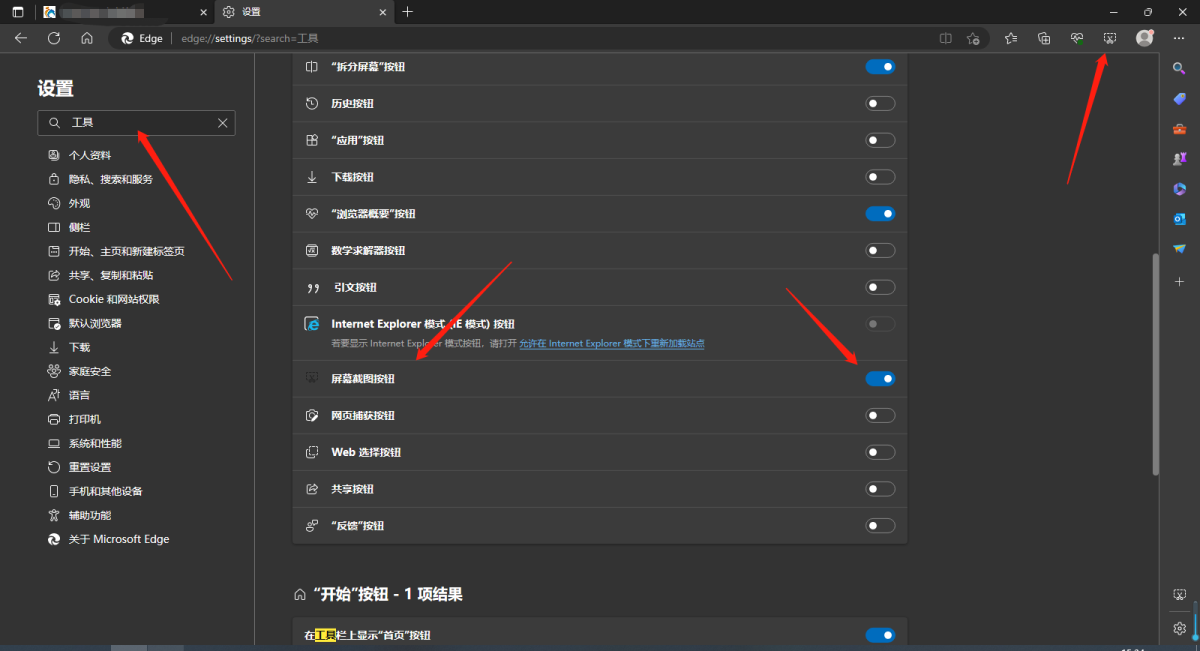Open the three-dot settings and more menu
The image size is (1200, 651).
[1178, 38]
